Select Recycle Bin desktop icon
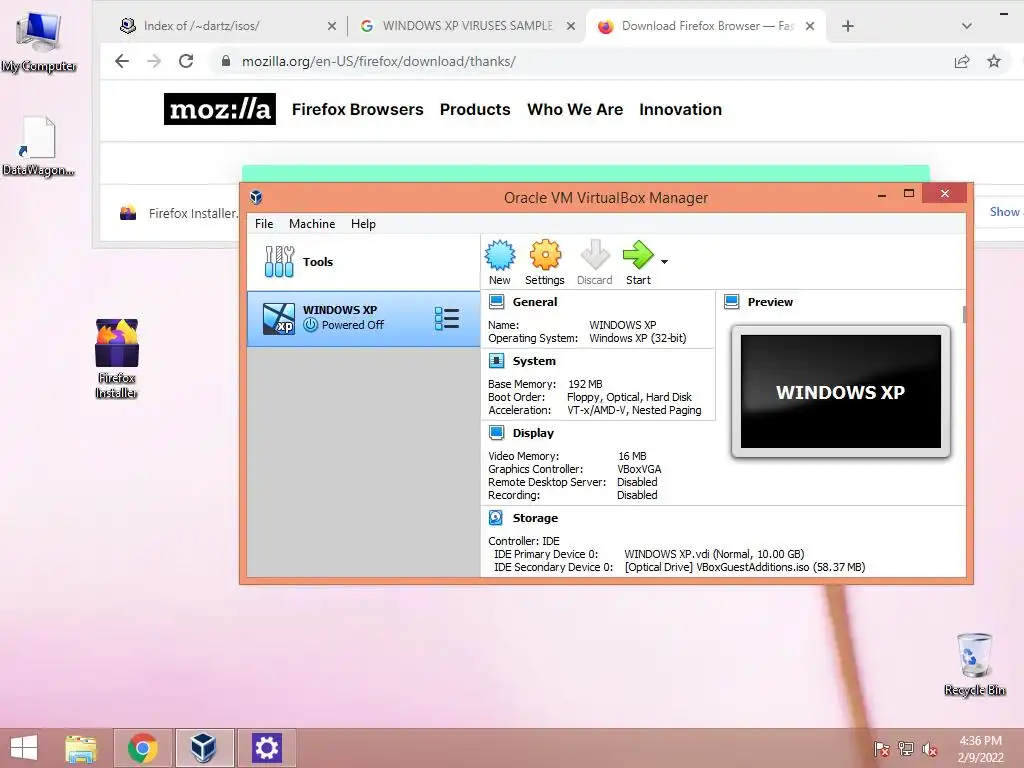This screenshot has height=768, width=1024. coord(974,665)
